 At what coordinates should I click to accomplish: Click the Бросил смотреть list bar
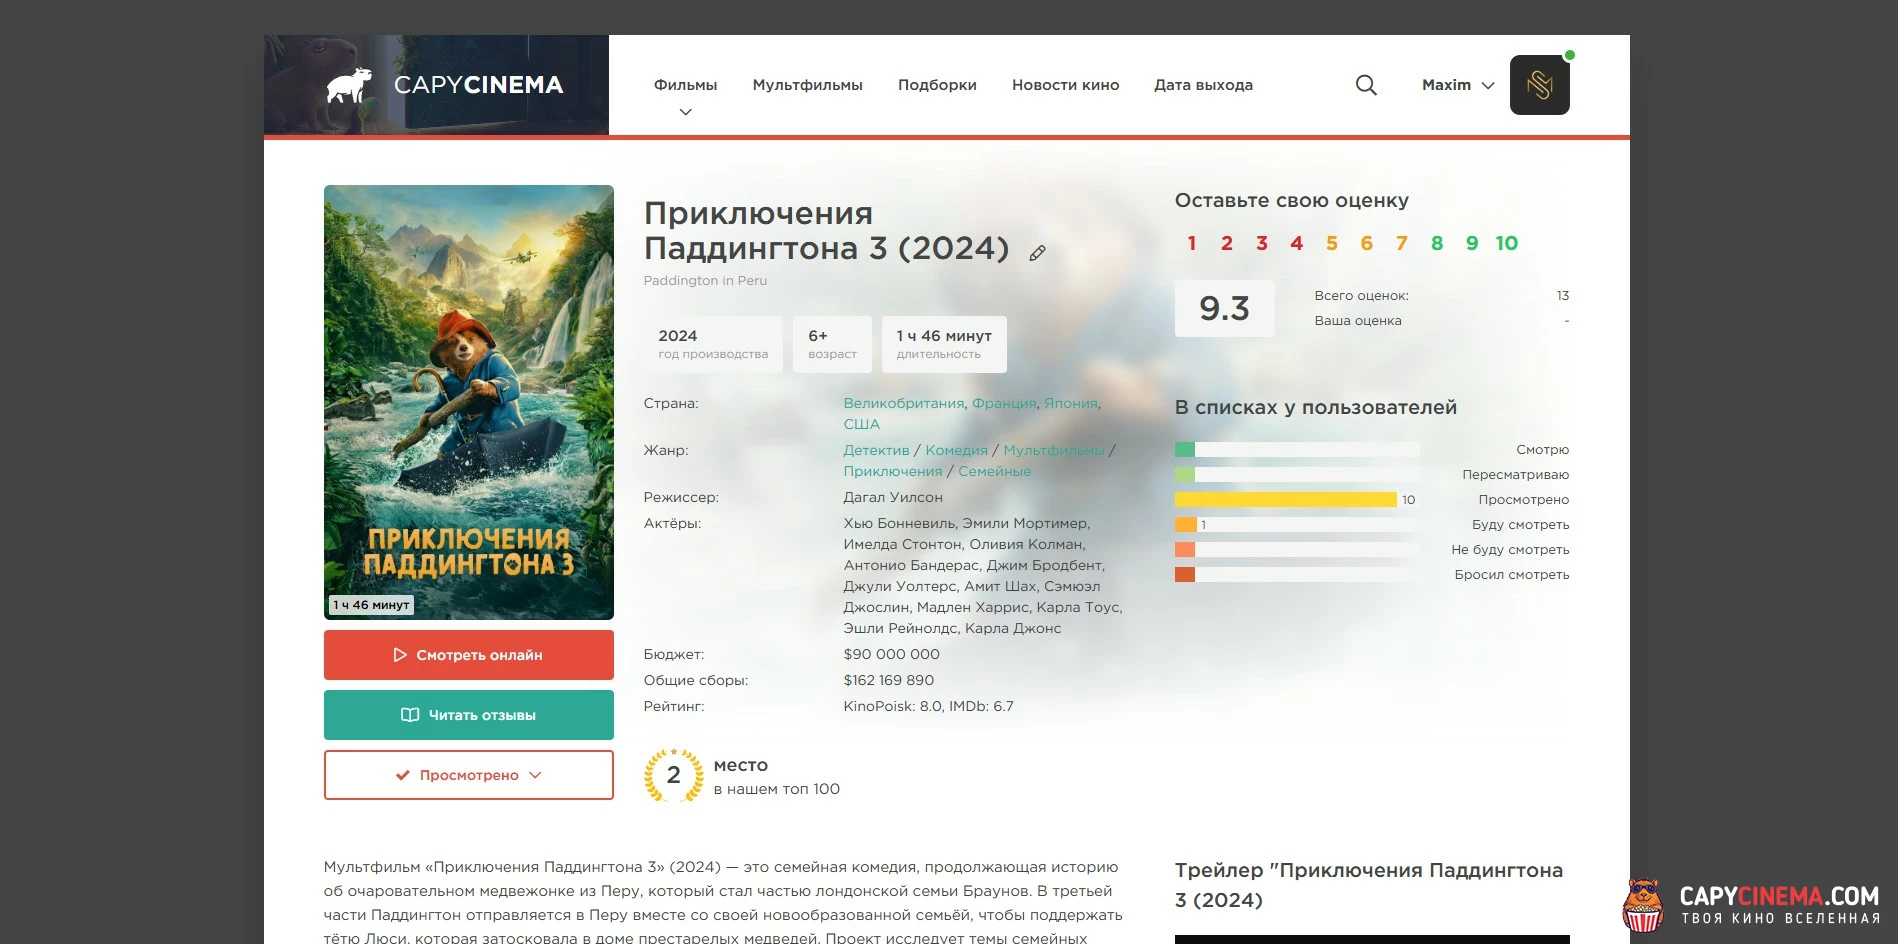[1185, 574]
